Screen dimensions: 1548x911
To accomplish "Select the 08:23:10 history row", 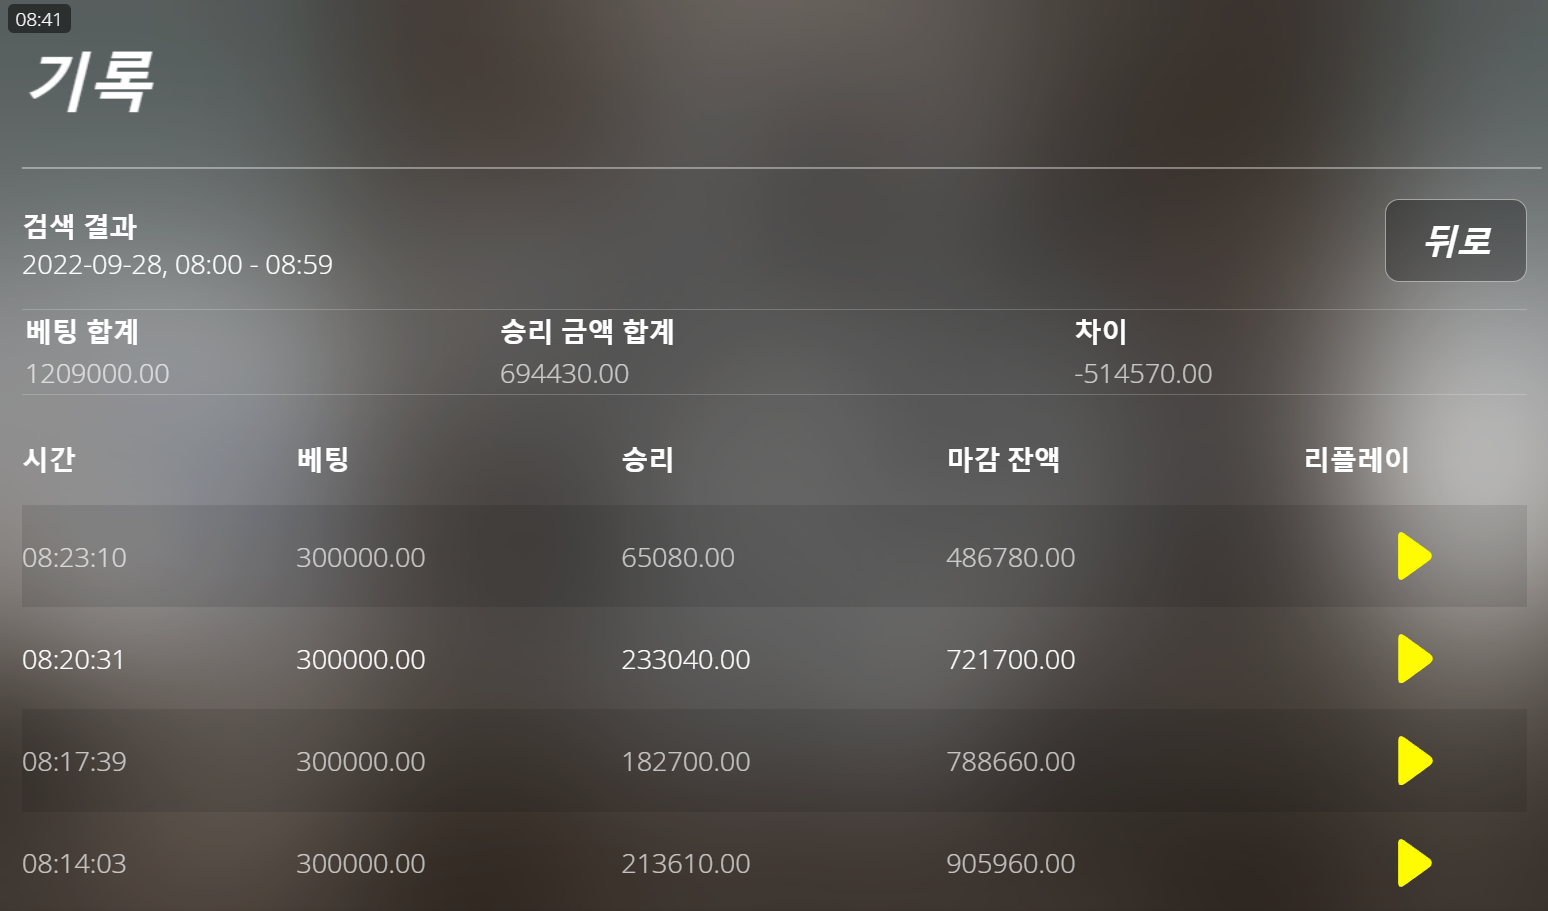I will 774,556.
